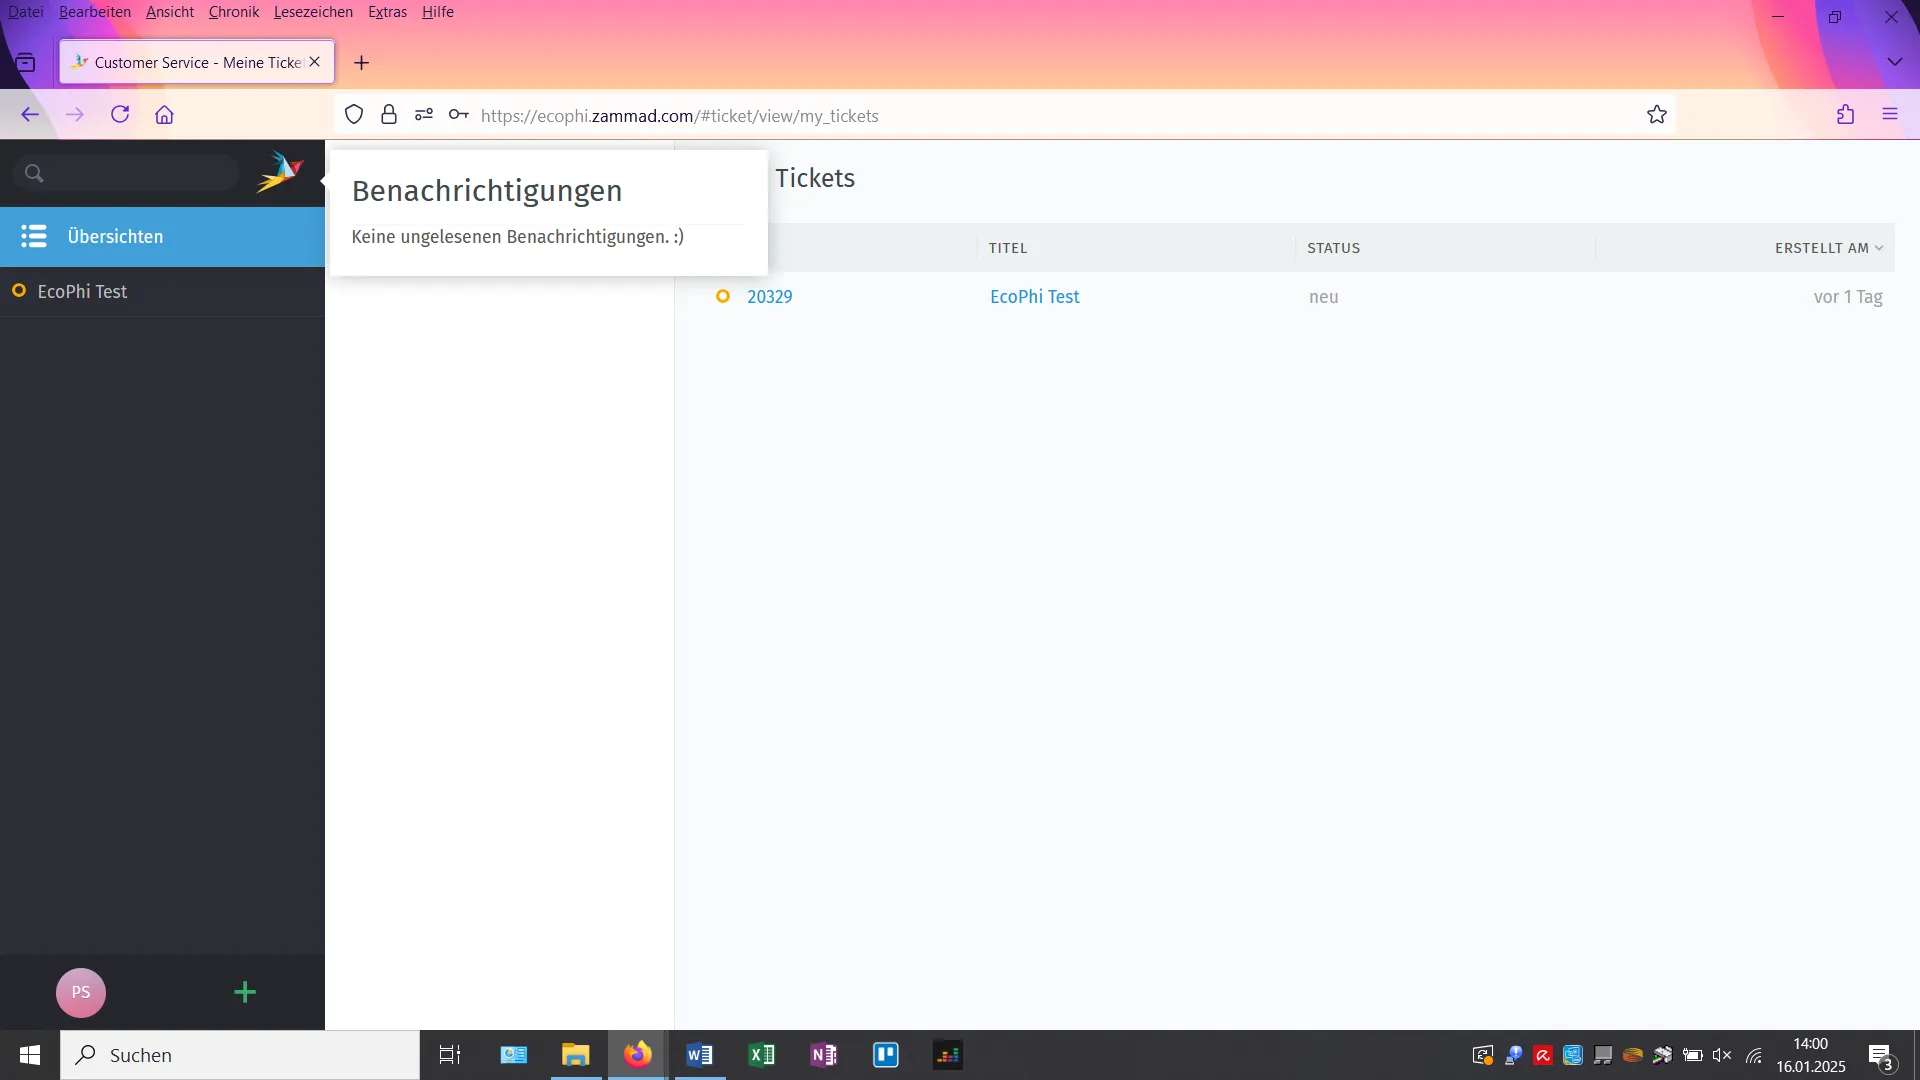
Task: Click the yellow status dot beside ticket 20329
Action: coord(723,296)
